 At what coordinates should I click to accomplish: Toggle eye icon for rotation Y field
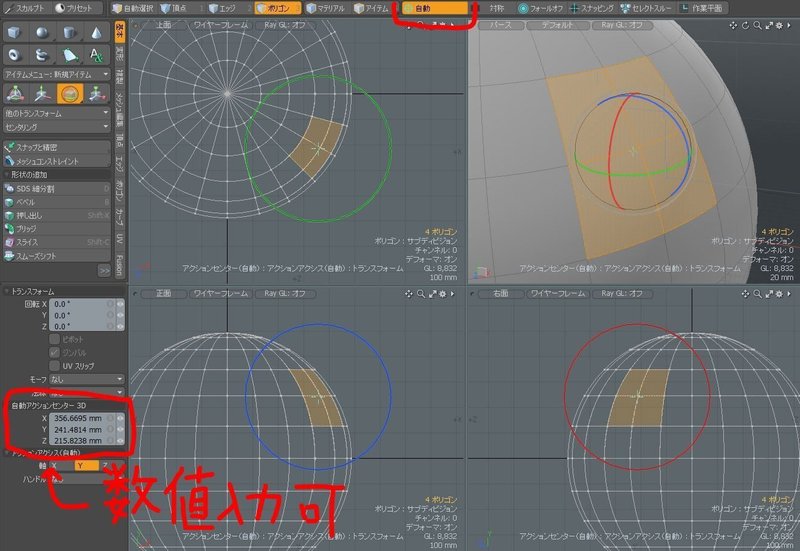[120, 315]
